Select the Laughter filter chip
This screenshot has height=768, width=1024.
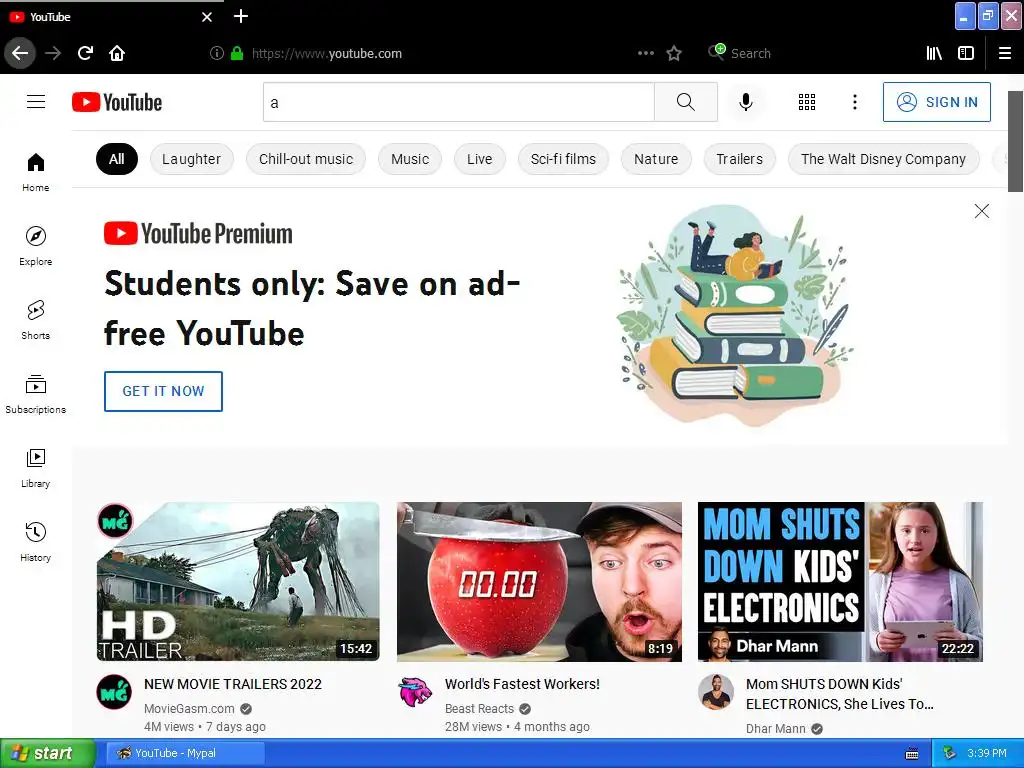click(191, 159)
